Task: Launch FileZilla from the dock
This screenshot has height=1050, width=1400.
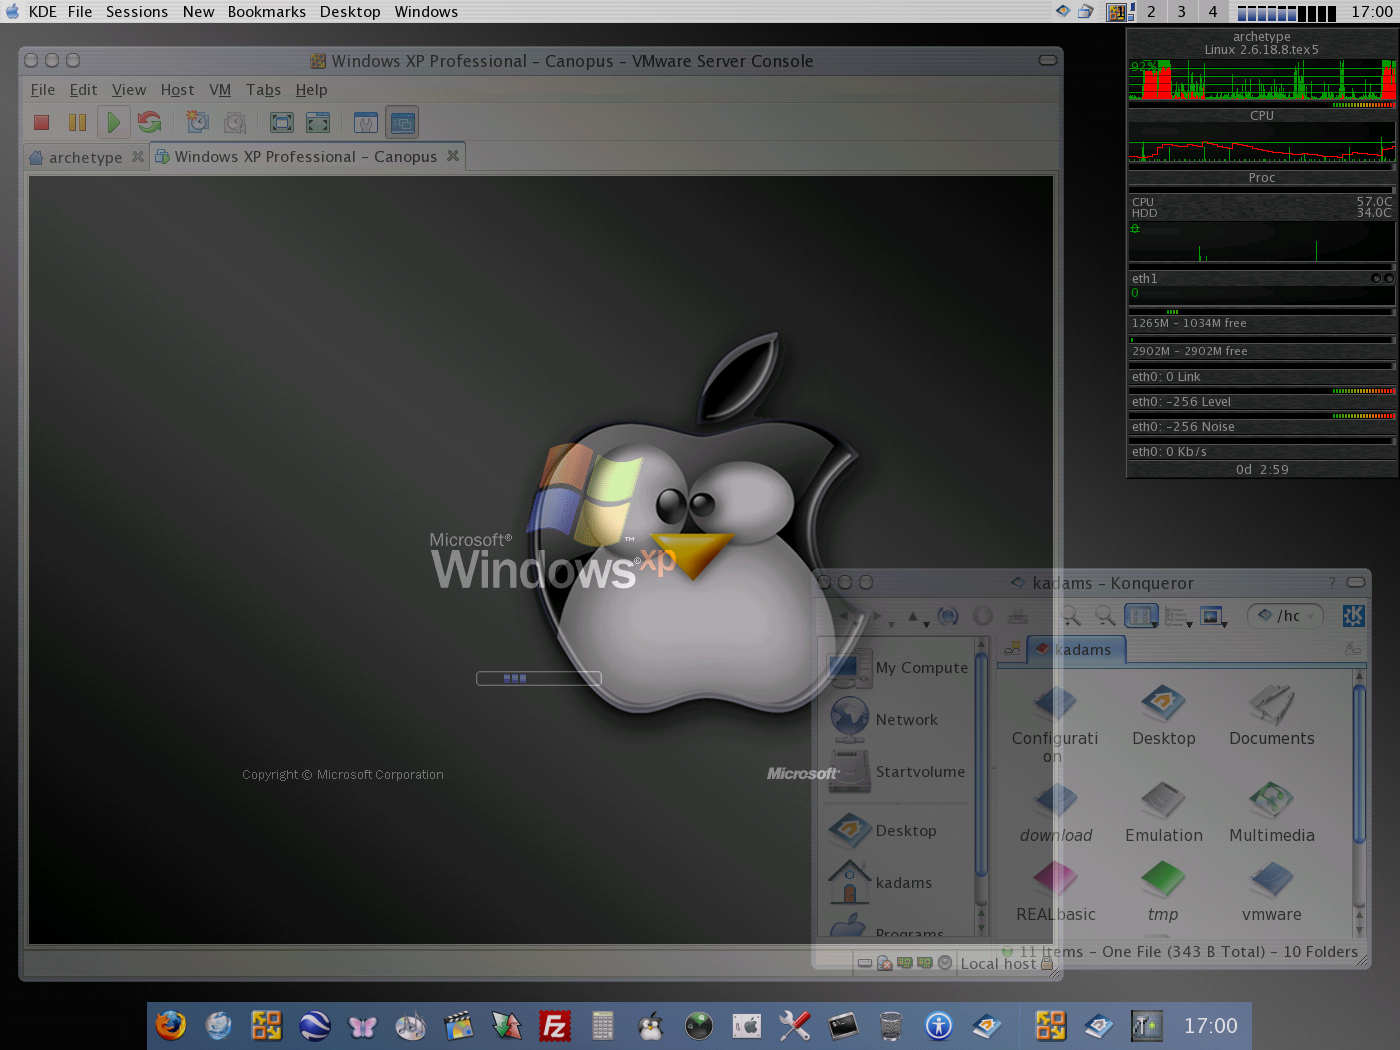Action: click(555, 1025)
